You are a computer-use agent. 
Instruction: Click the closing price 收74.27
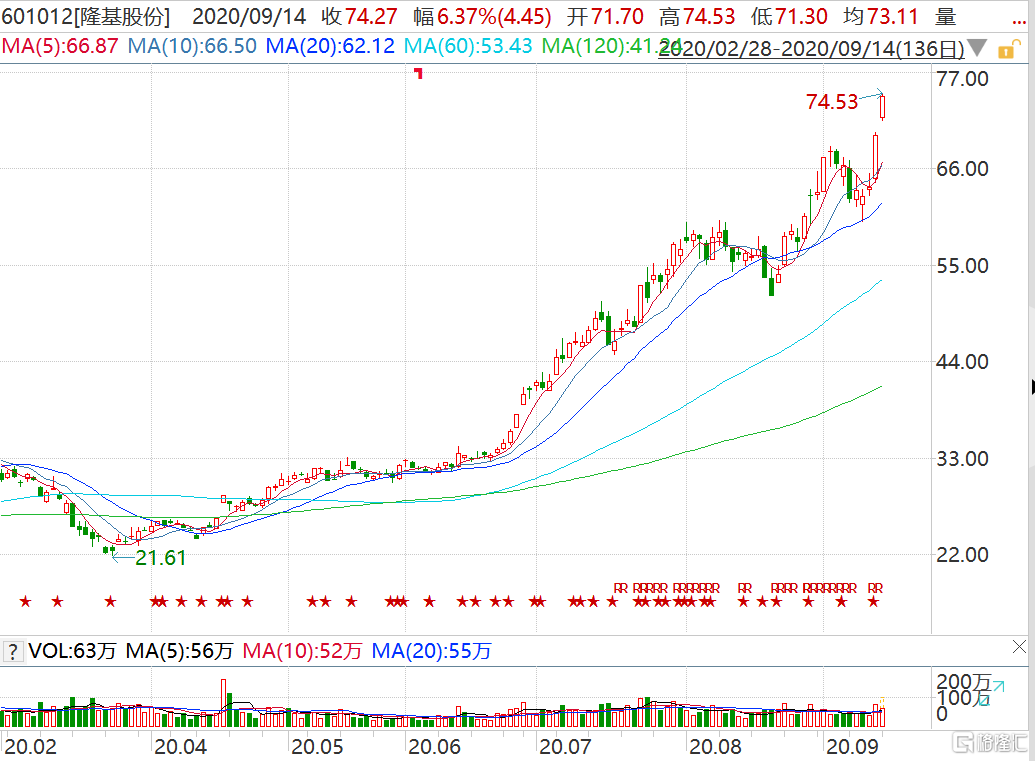359,17
